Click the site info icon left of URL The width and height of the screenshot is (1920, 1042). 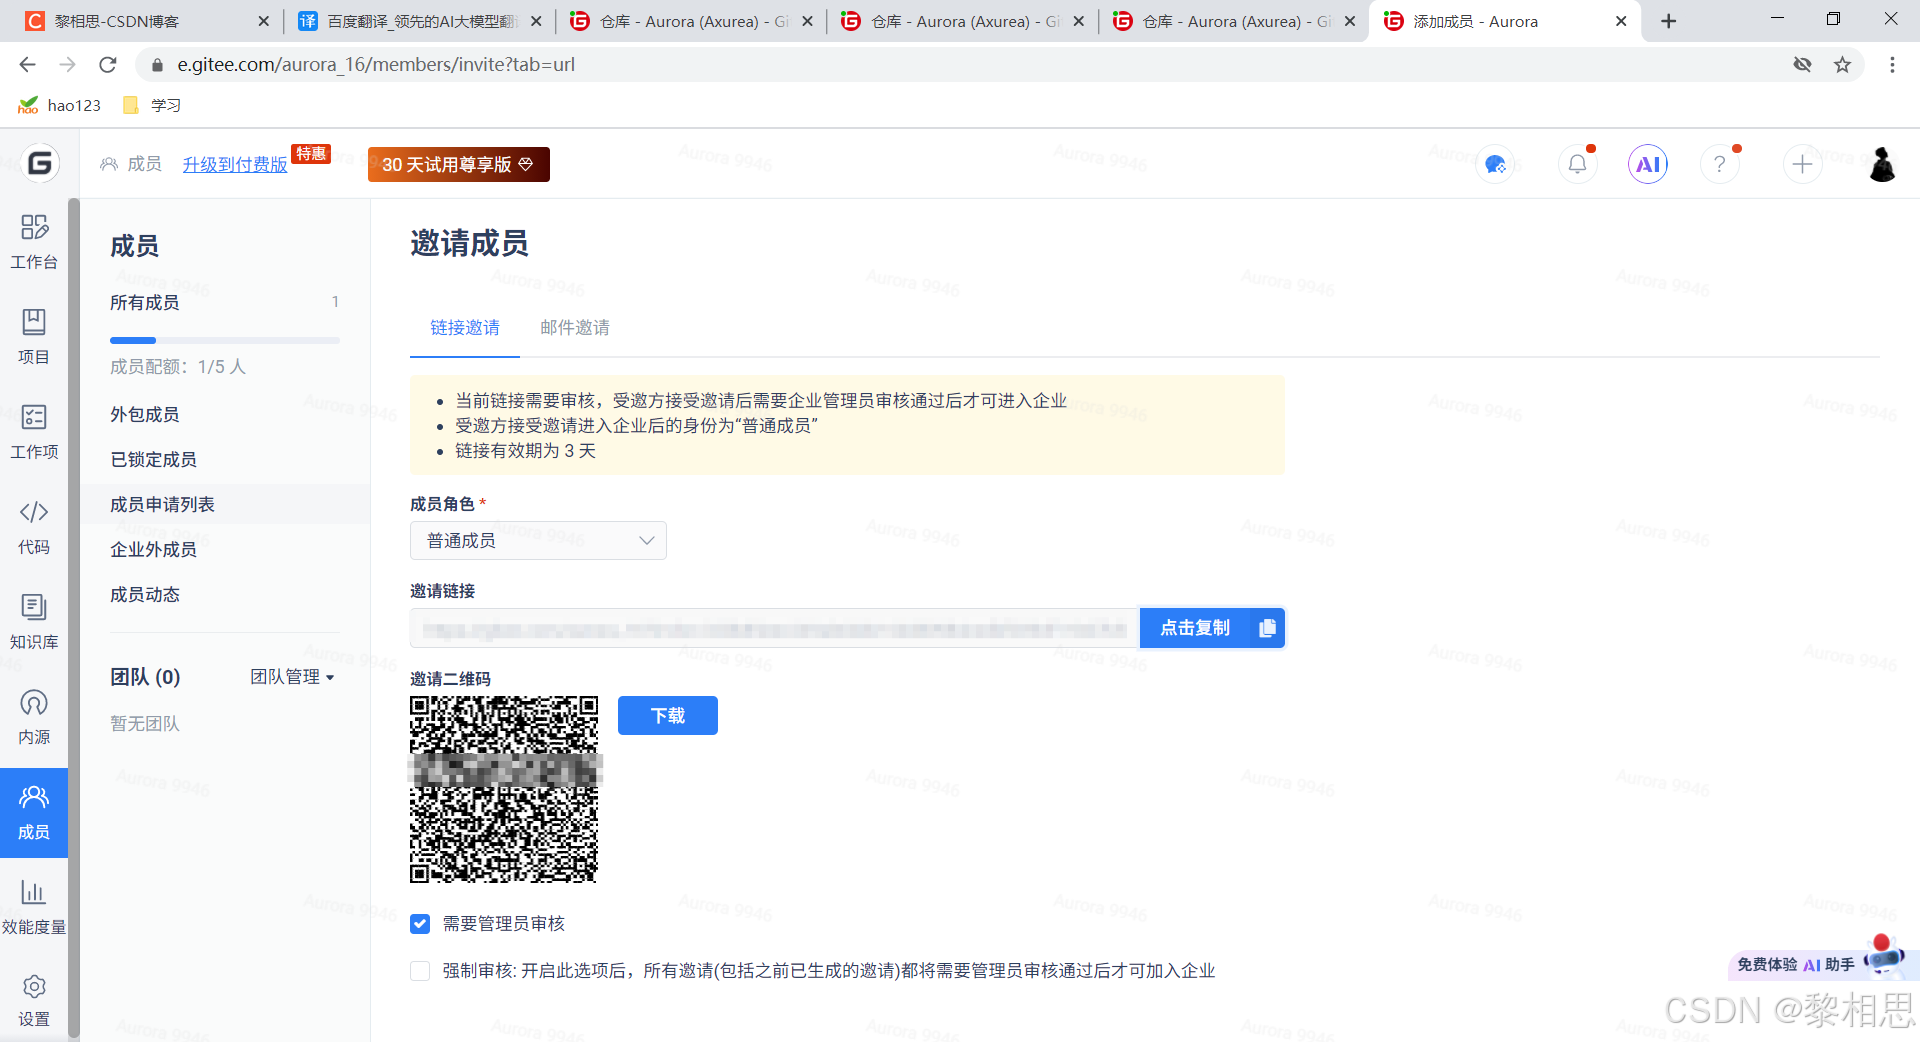156,65
